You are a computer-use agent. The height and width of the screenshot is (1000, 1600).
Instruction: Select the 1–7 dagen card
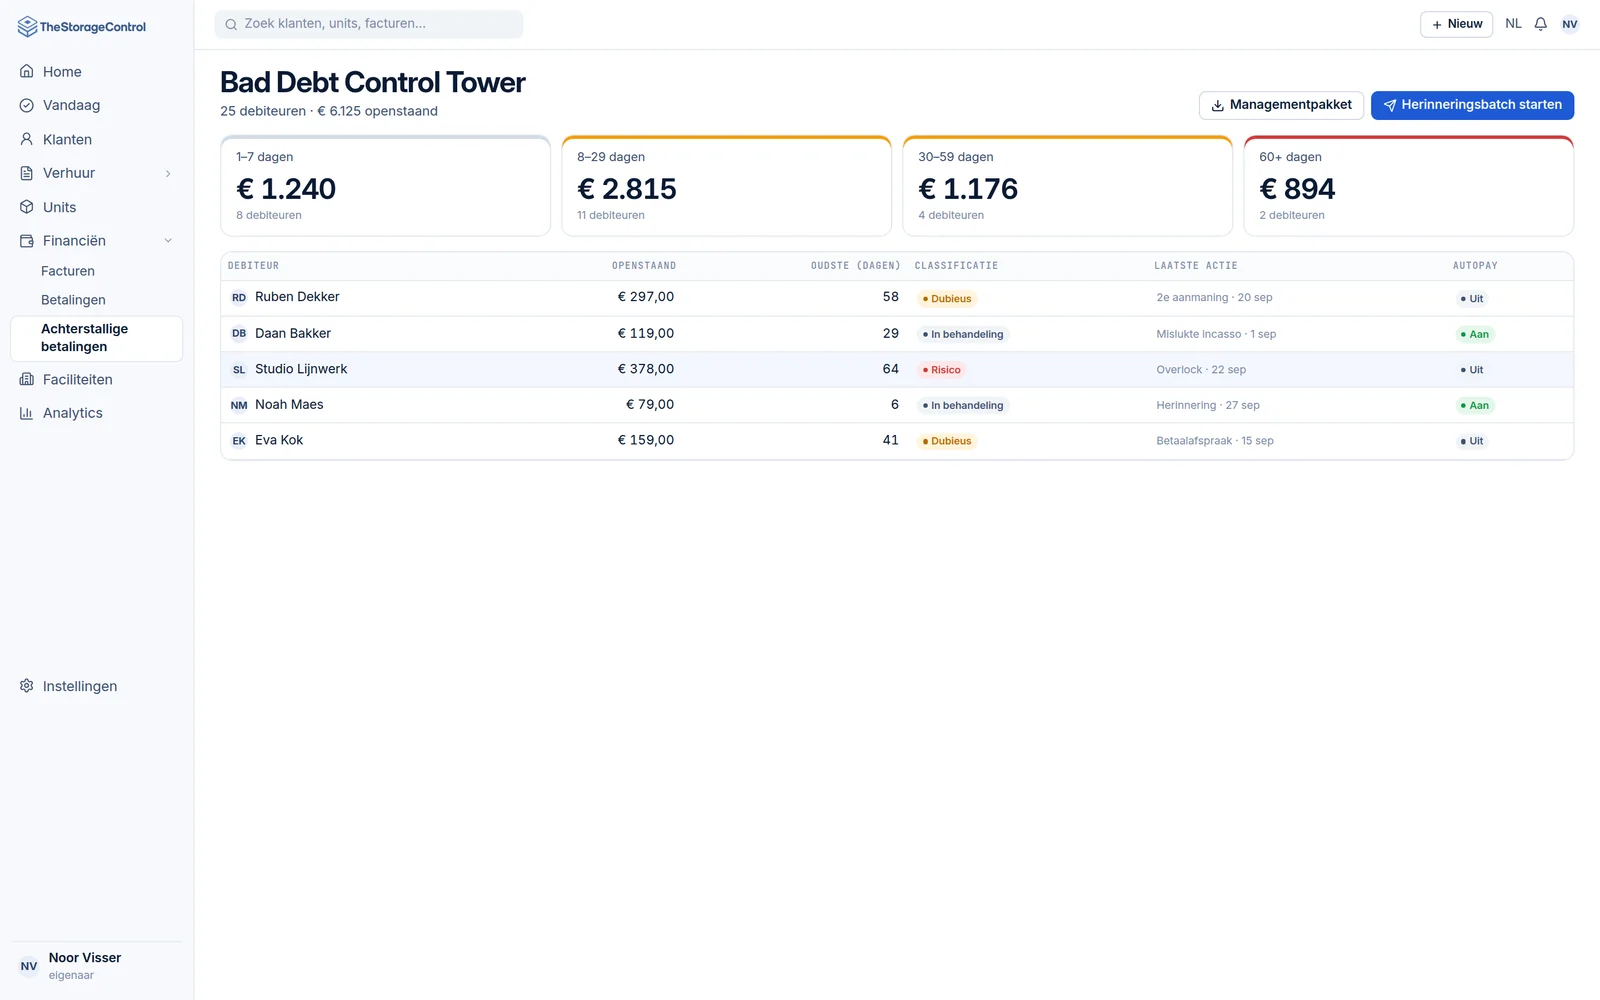pyautogui.click(x=385, y=186)
